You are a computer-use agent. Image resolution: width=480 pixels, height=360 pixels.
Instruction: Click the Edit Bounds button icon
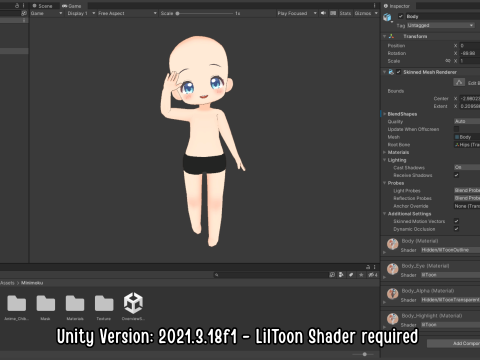(459, 82)
